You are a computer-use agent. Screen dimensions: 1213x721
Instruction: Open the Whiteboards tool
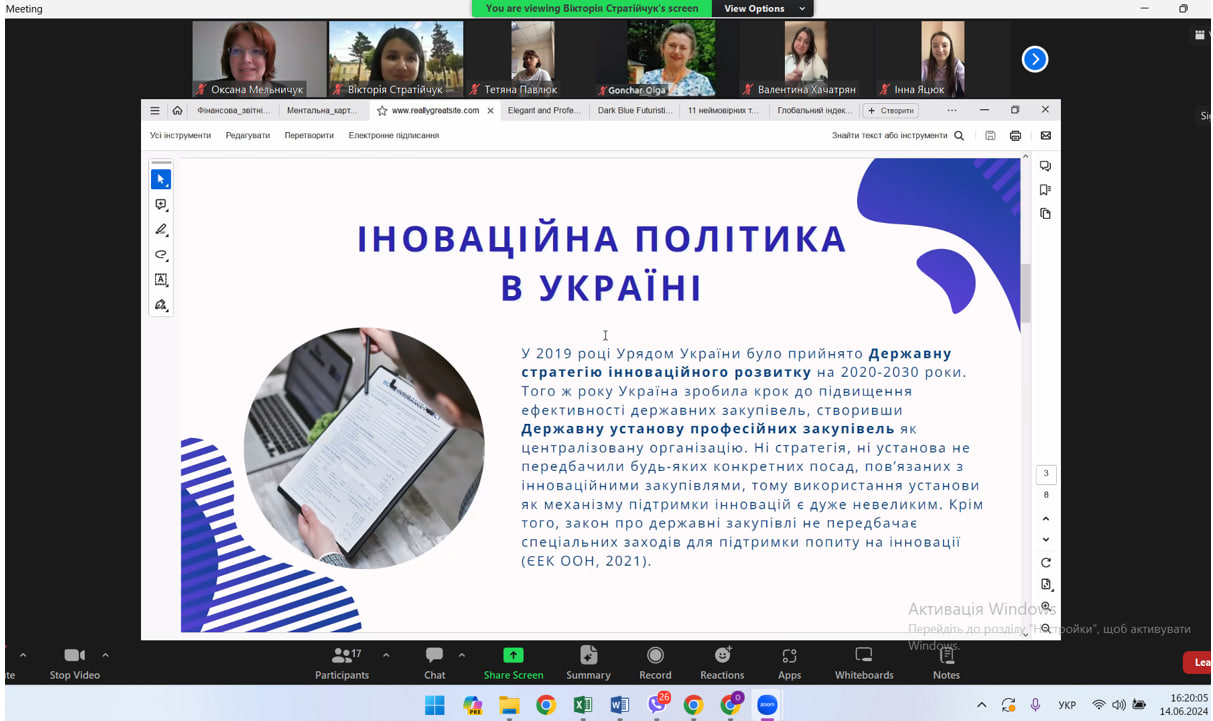coord(864,662)
